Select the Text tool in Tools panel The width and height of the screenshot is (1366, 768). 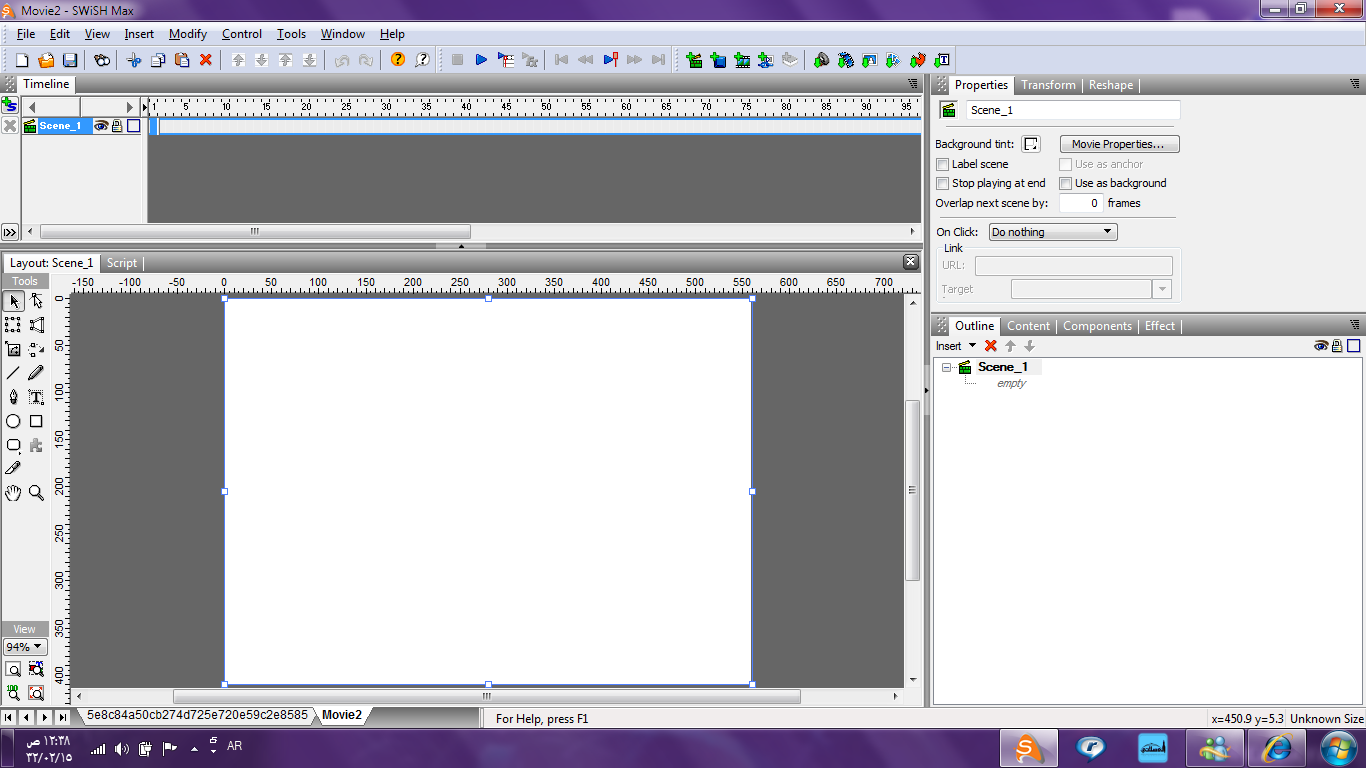[36, 397]
